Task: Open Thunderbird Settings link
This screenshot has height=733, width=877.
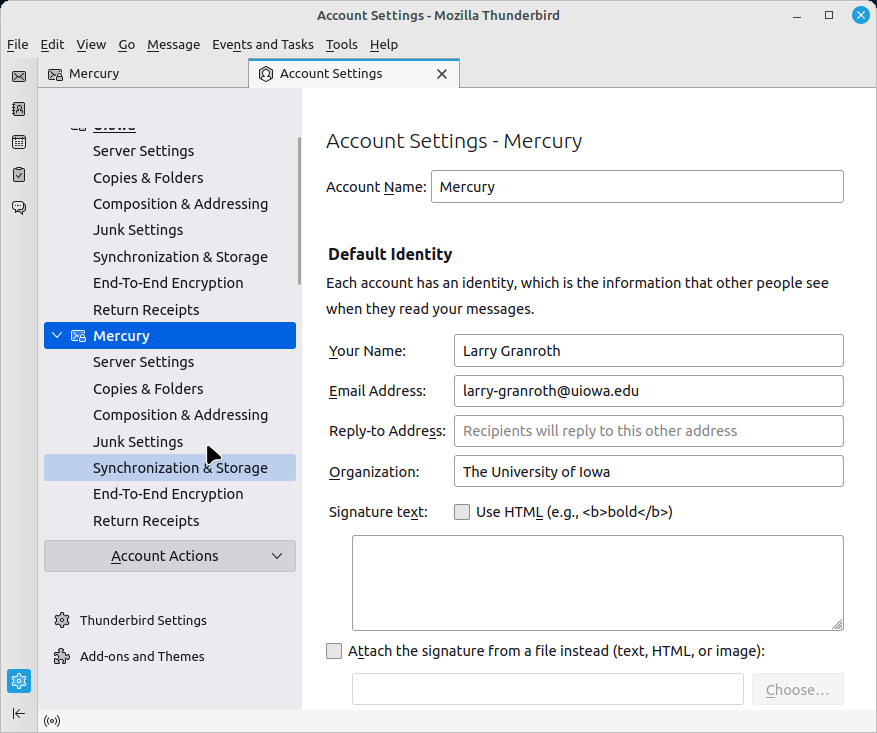Action: click(x=143, y=620)
